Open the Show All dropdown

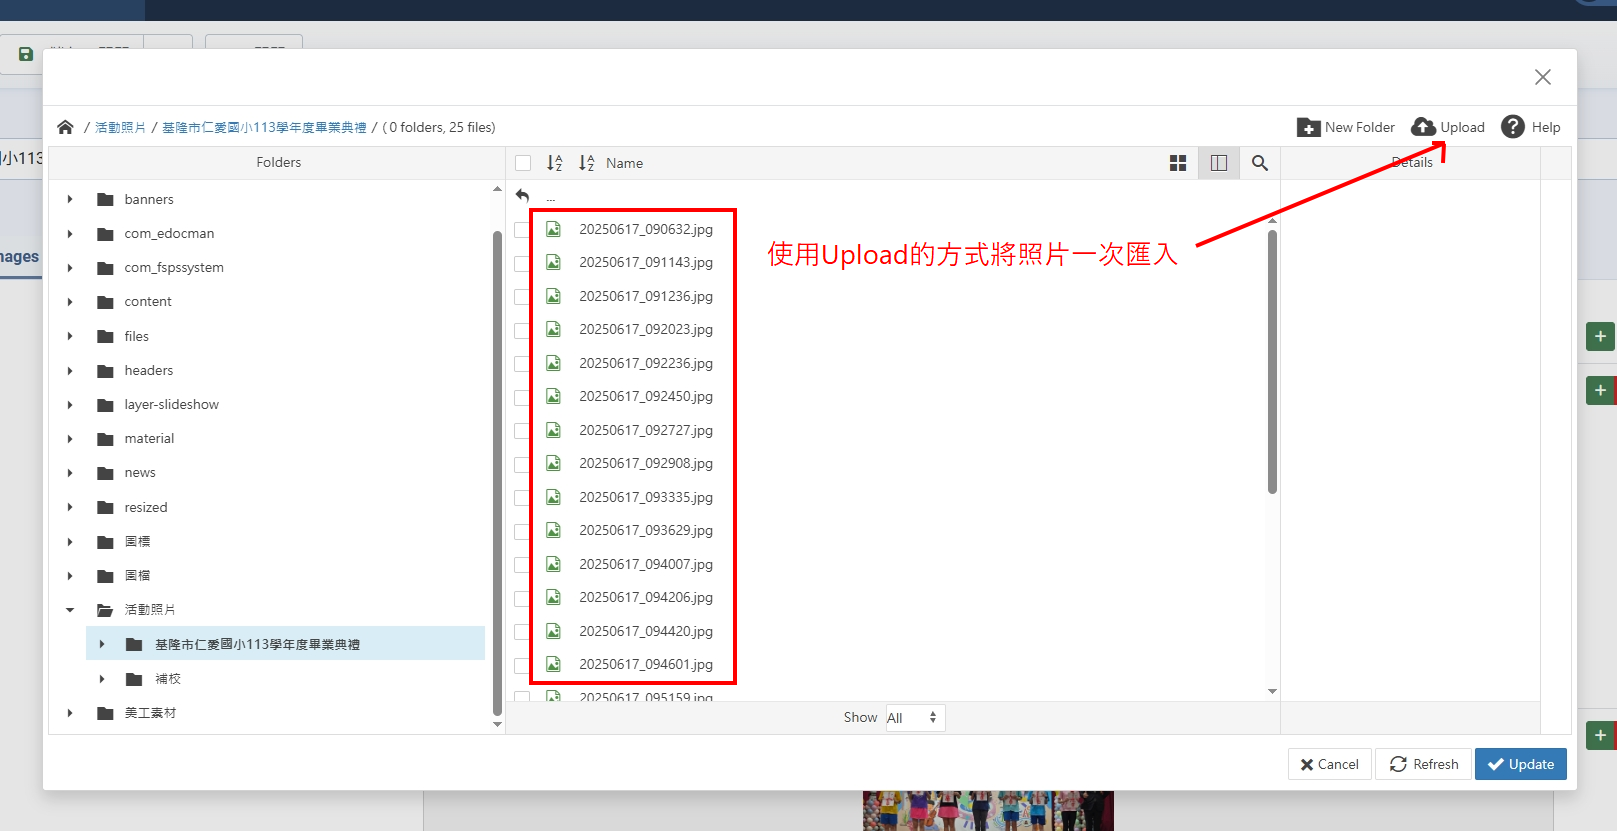tap(914, 717)
